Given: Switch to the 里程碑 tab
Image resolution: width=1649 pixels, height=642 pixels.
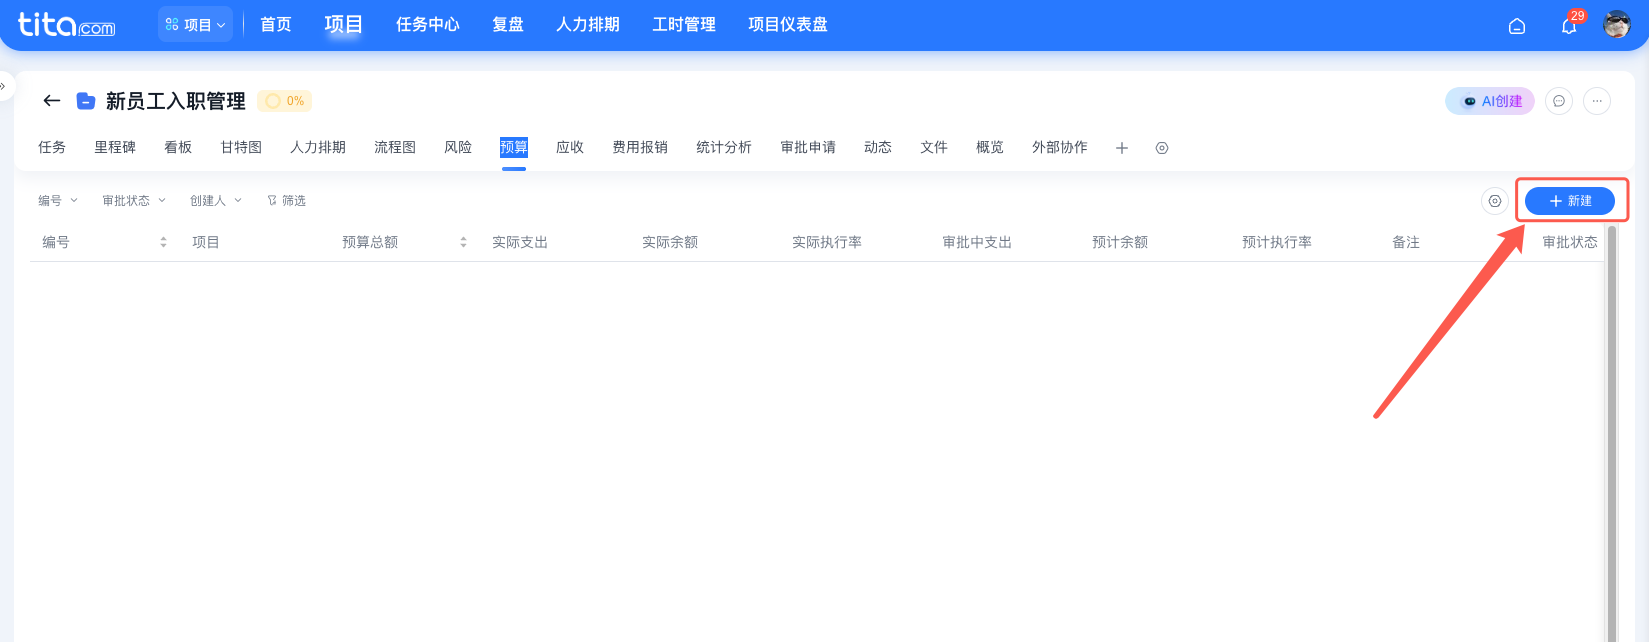Looking at the screenshot, I should (115, 147).
